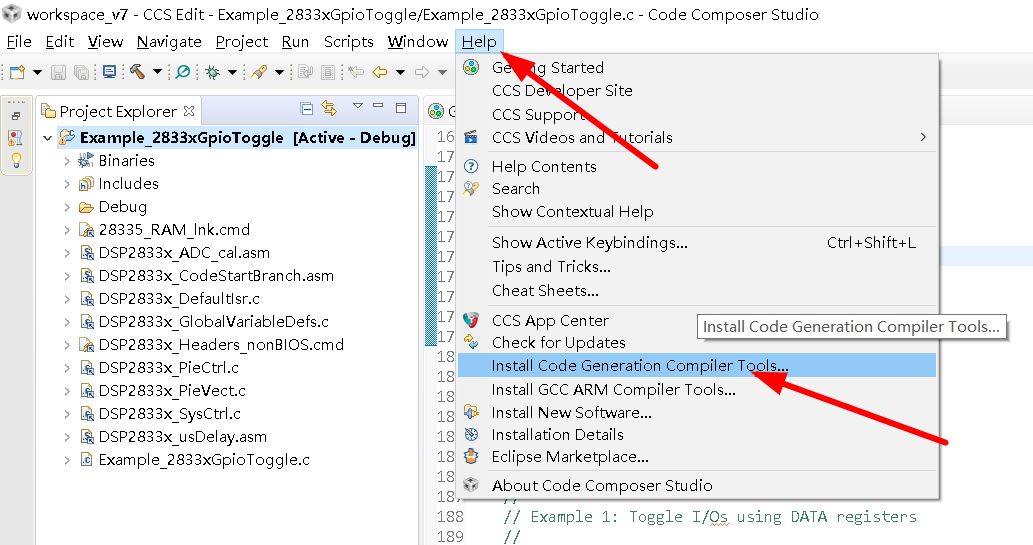This screenshot has height=545, width=1033.
Task: Click the New wizard toolbar icon
Action: point(17,72)
